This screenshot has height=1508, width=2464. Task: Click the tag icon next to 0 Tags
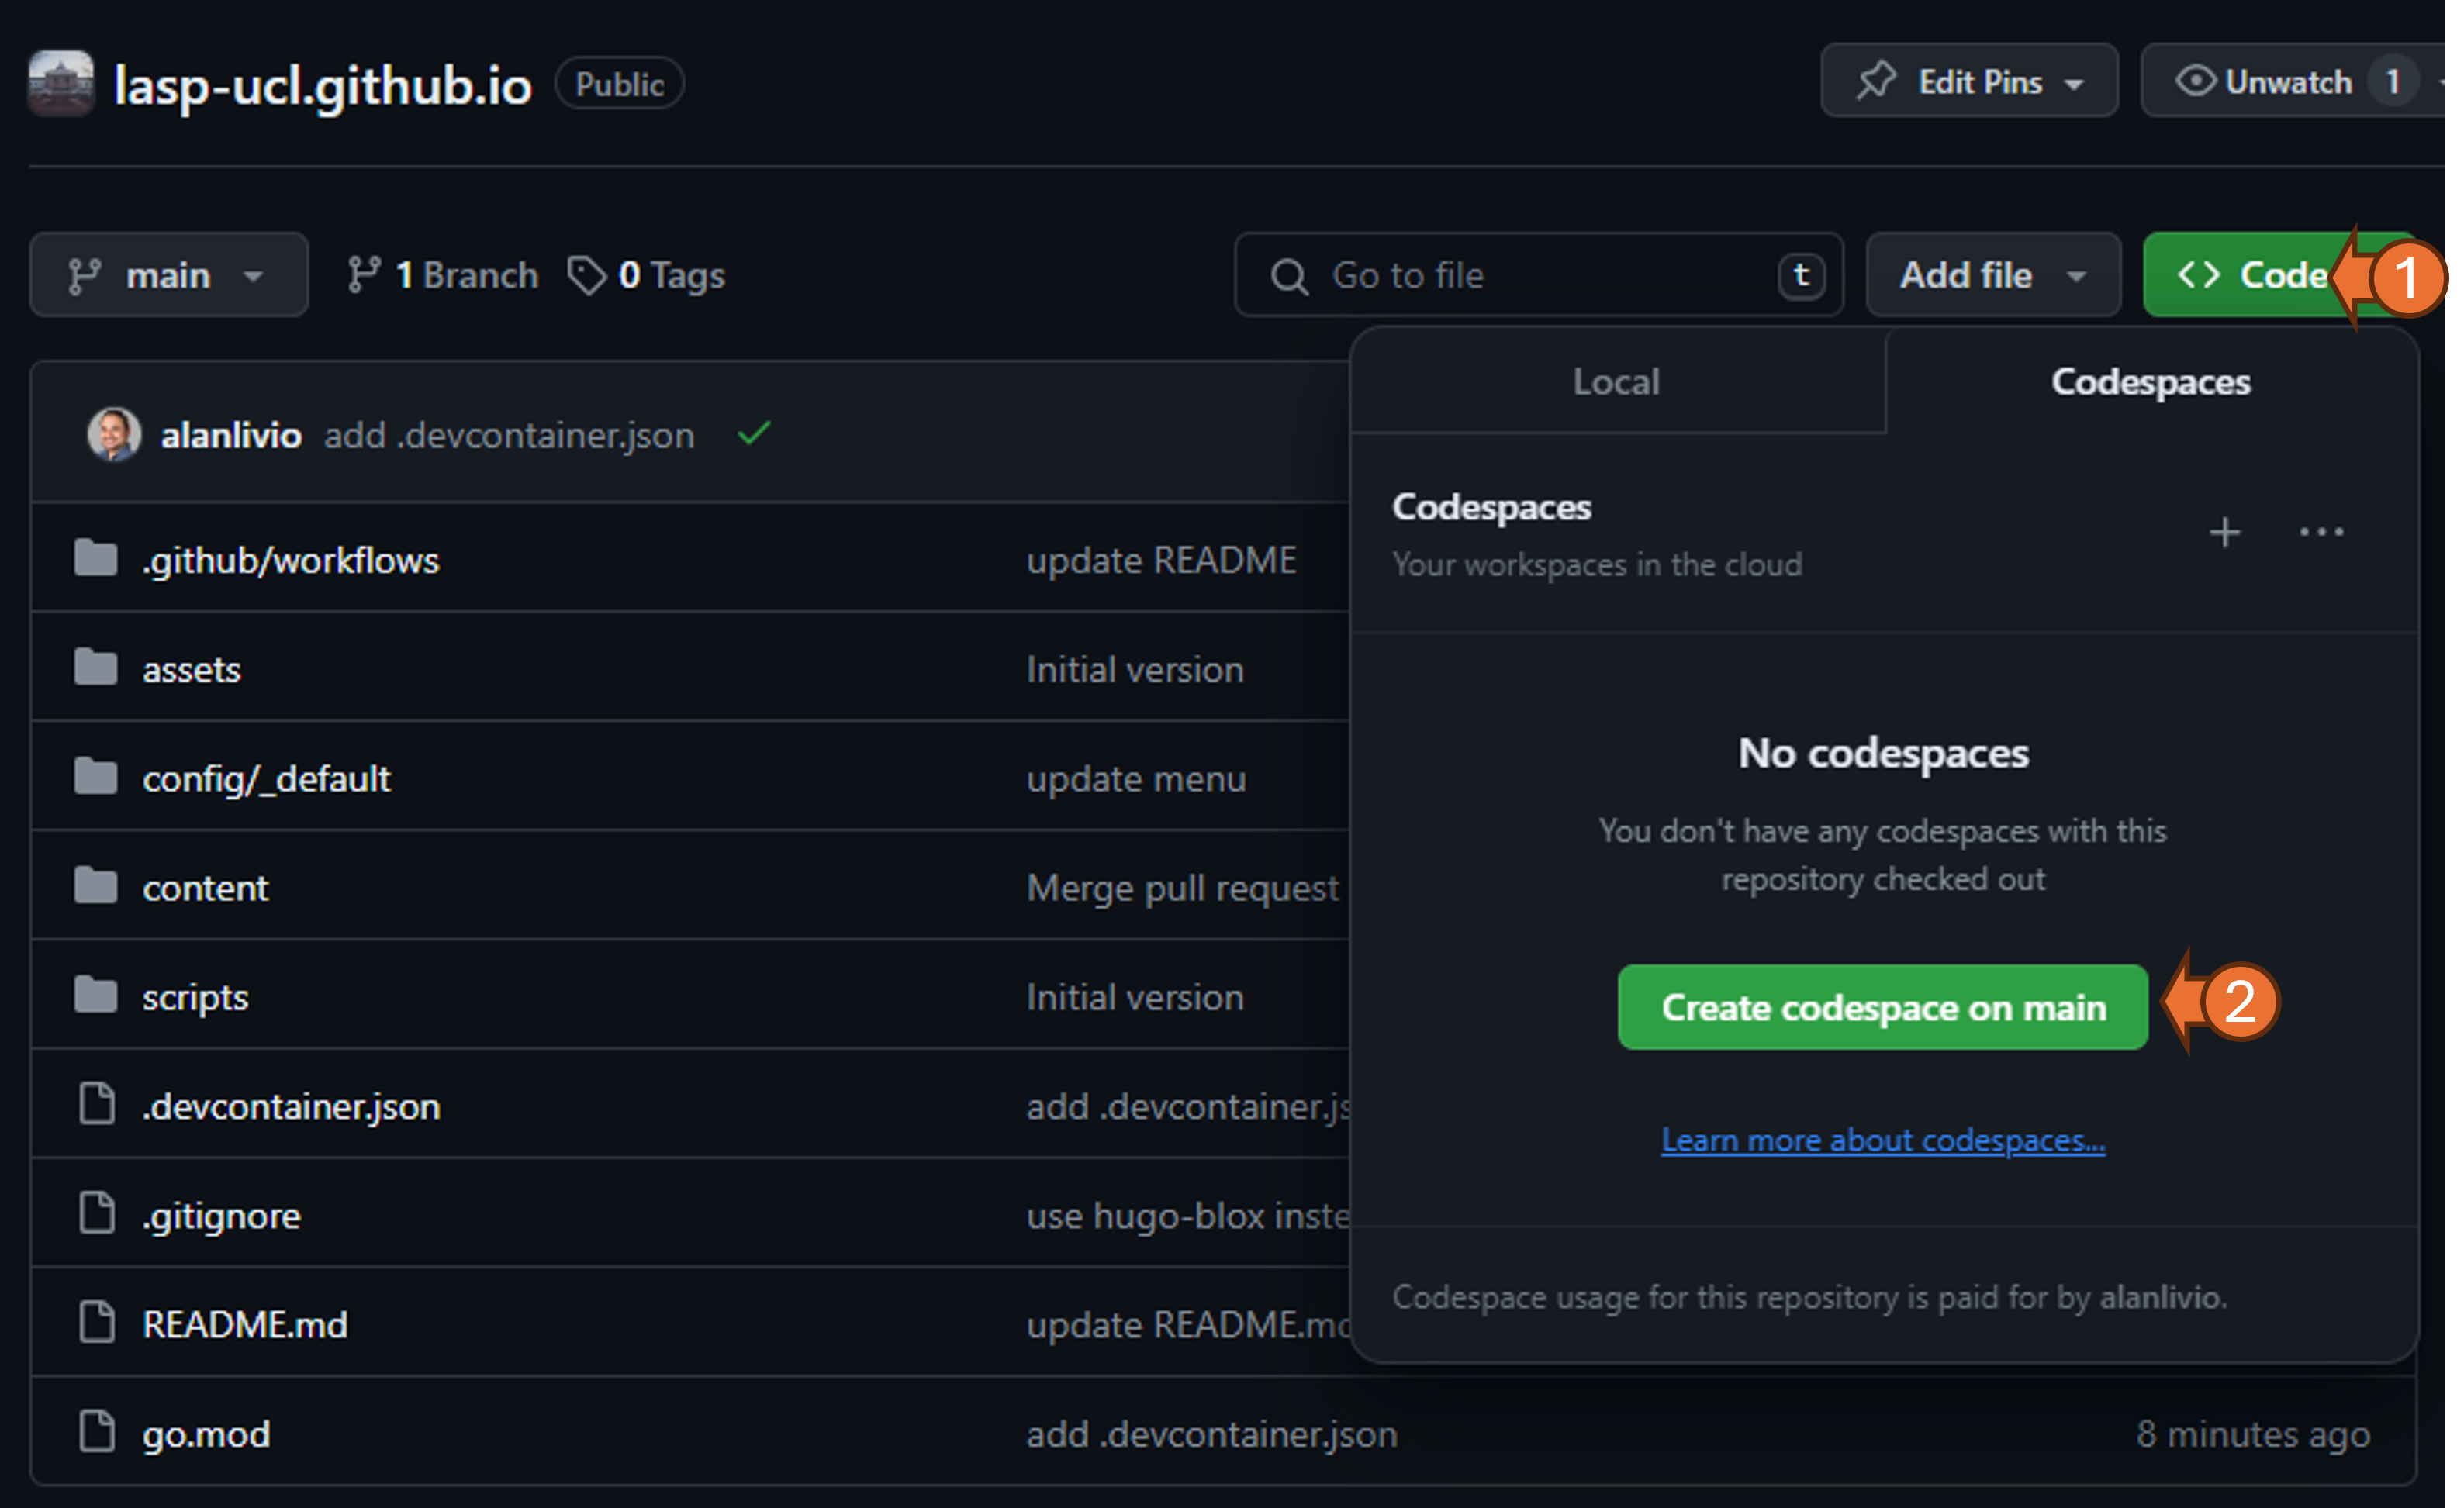[587, 275]
